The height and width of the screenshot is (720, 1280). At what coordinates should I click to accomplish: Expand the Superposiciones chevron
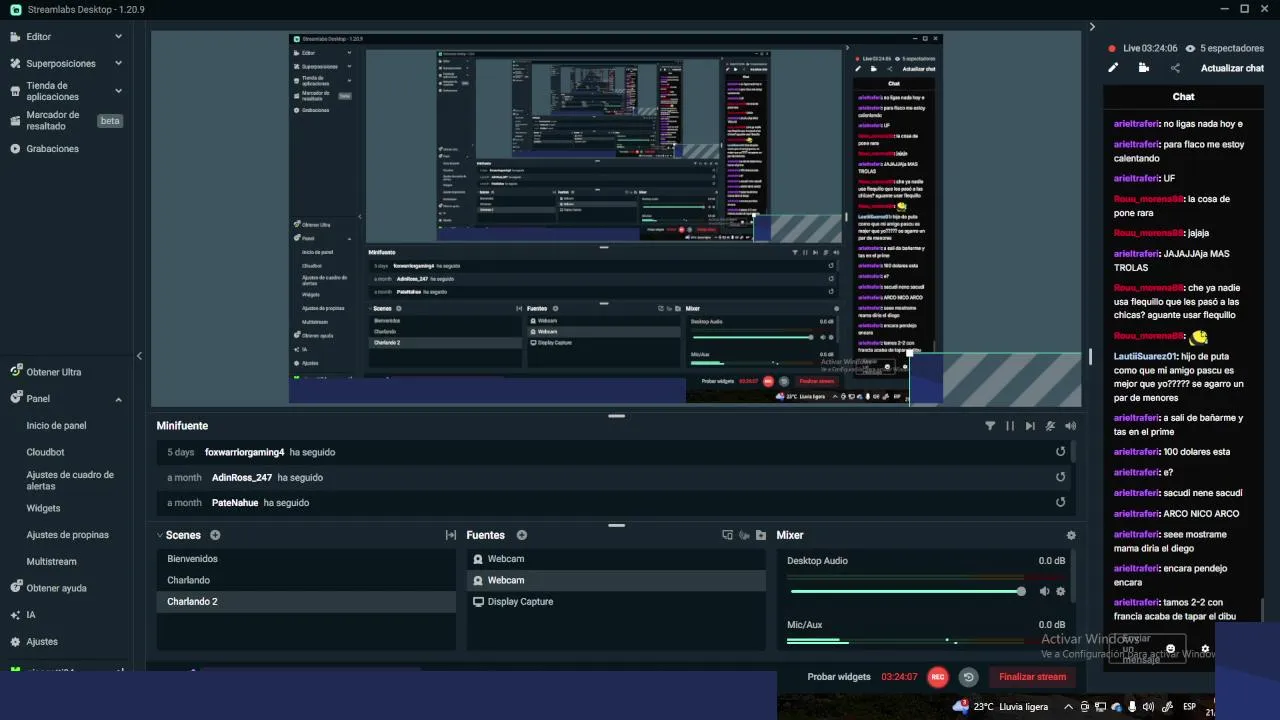point(118,63)
